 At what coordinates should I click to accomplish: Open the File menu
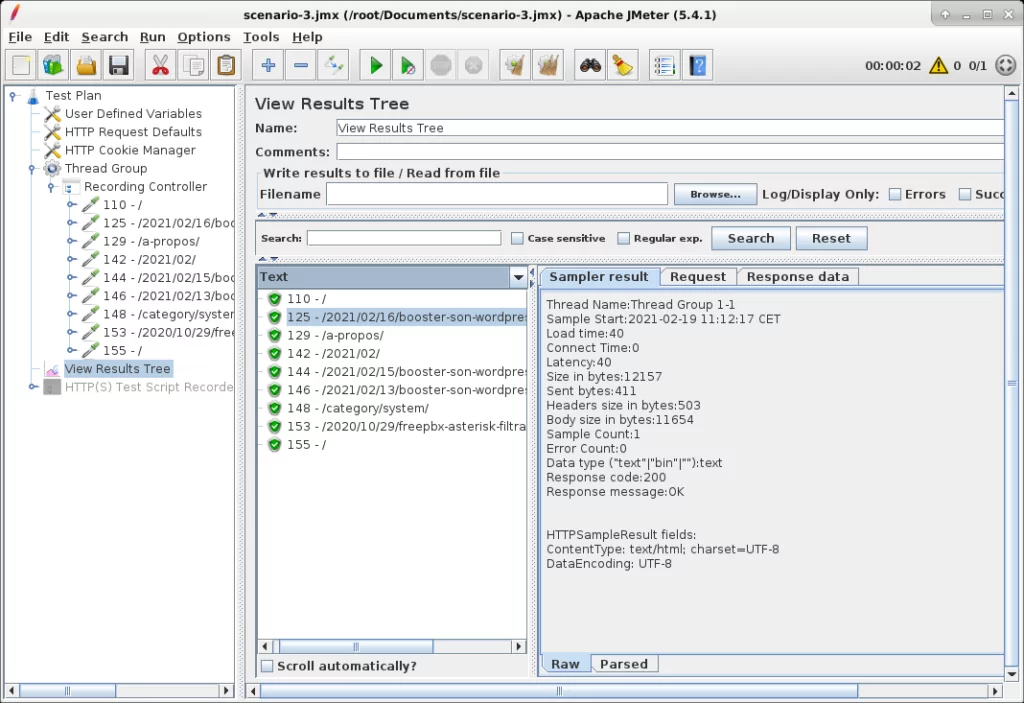(20, 37)
